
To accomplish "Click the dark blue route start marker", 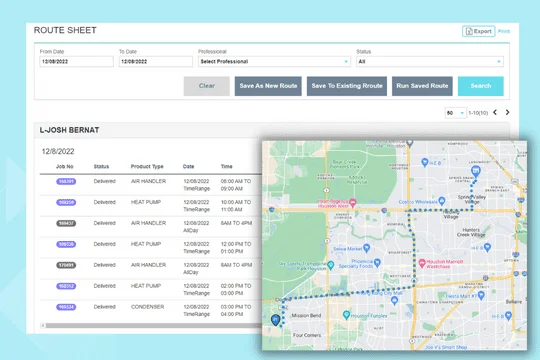I will [275, 320].
